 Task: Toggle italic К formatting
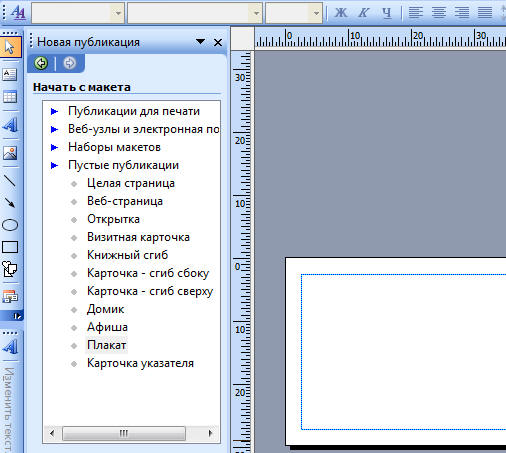pos(363,13)
